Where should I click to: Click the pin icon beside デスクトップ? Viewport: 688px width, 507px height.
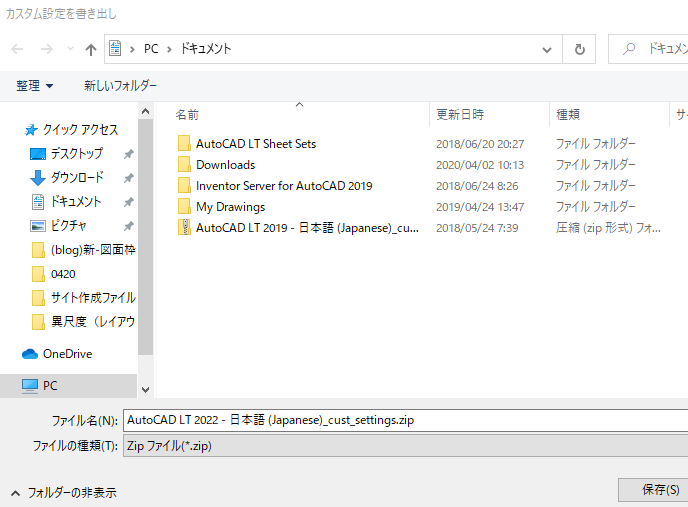pos(128,154)
